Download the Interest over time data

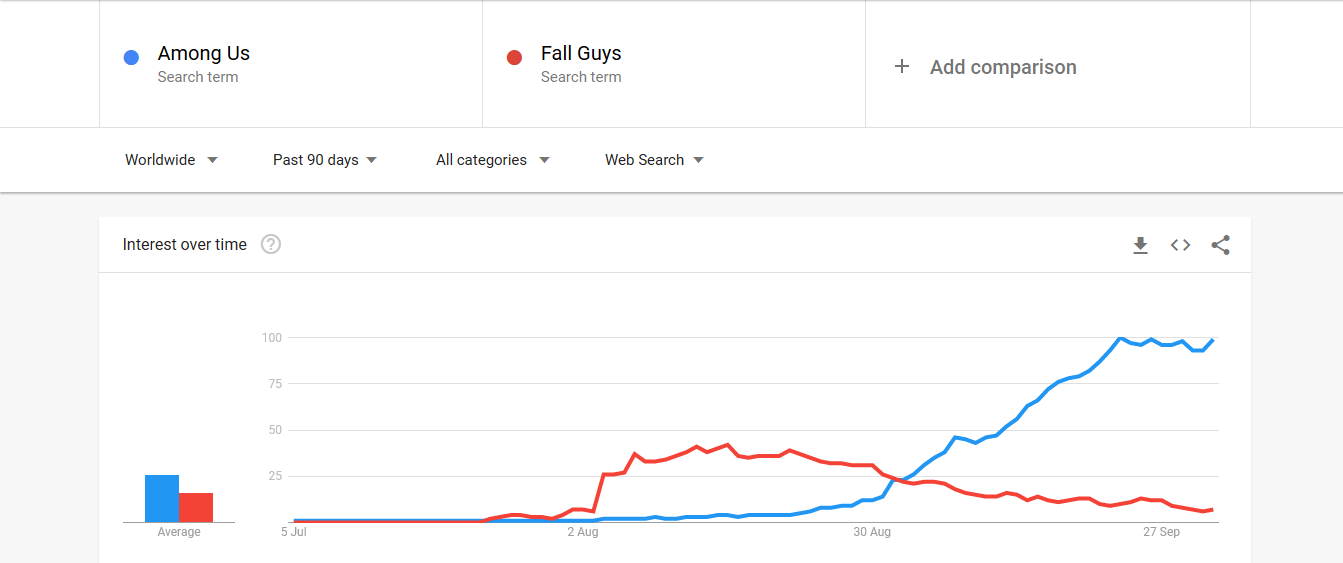point(1140,245)
